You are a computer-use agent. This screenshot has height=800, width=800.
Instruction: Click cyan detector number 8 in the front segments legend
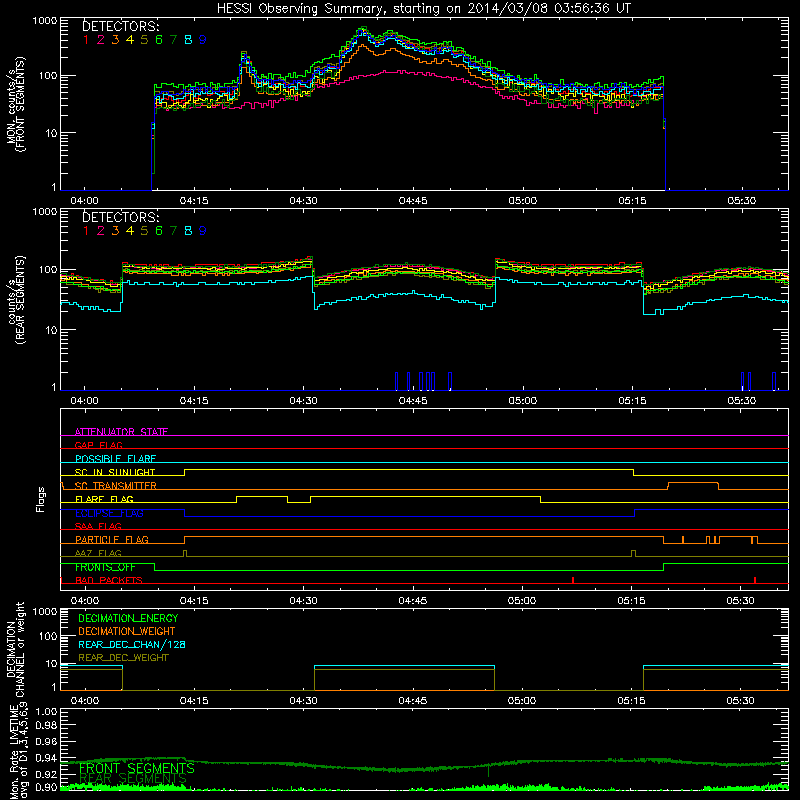point(188,39)
